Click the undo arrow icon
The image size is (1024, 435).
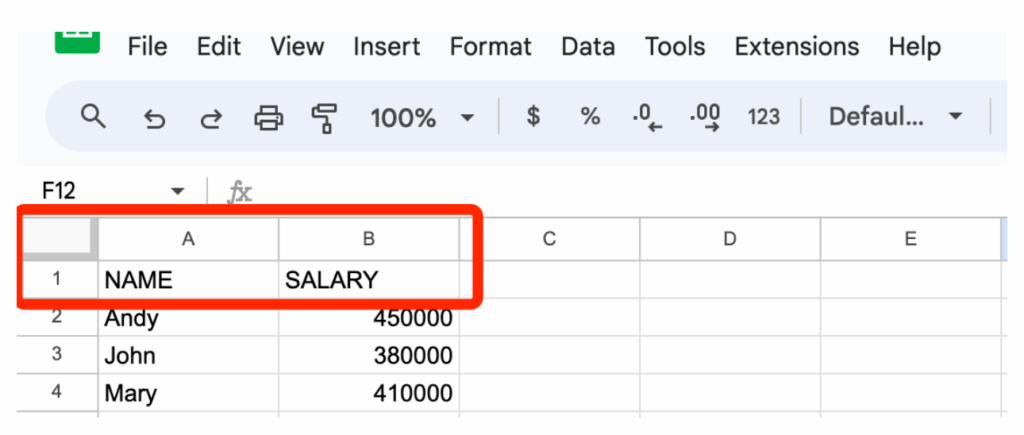pos(154,119)
